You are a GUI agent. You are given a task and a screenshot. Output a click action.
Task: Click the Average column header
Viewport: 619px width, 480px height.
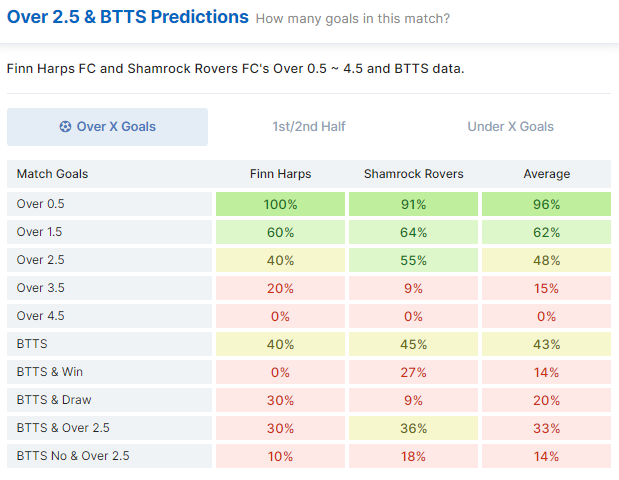[x=546, y=174]
